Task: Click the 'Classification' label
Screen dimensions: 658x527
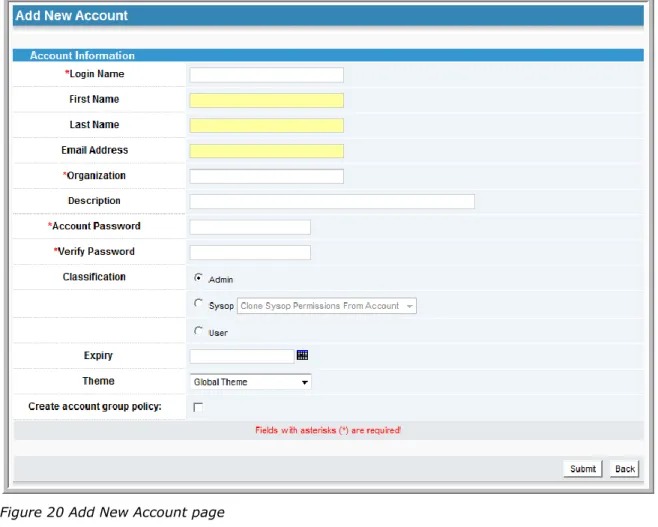Action: coord(94,277)
